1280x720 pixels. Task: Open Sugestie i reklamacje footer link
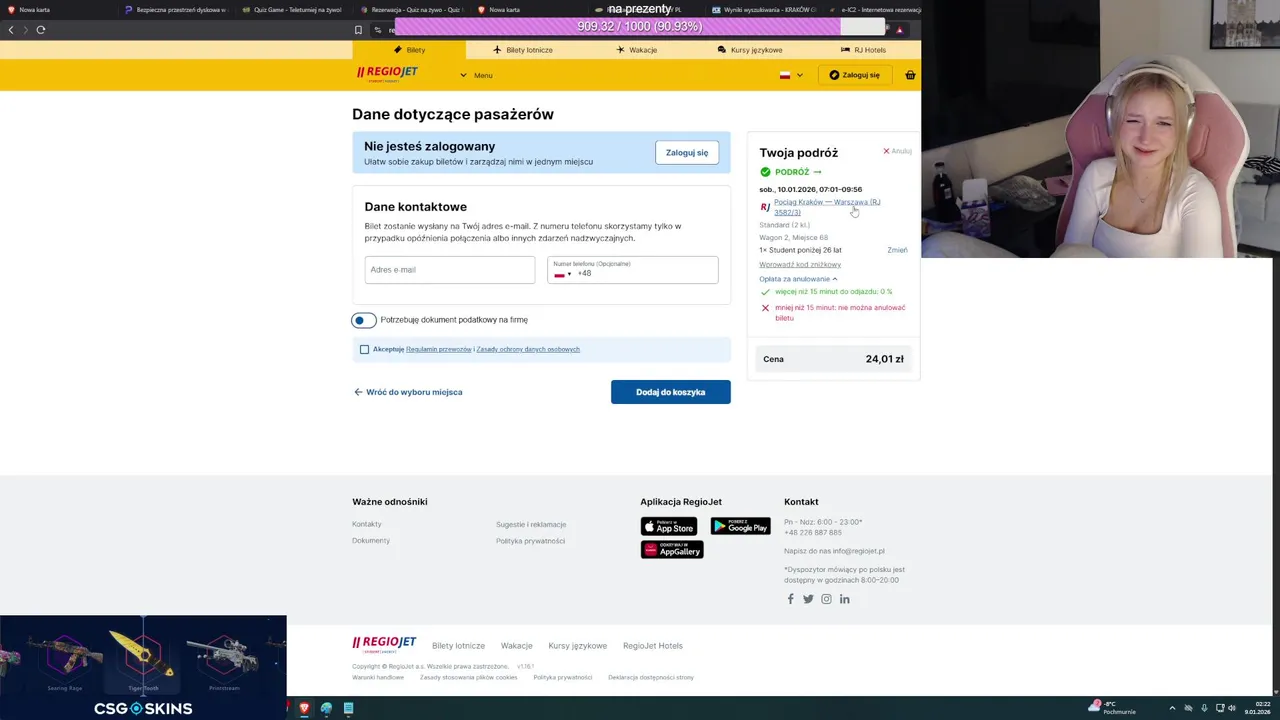531,524
